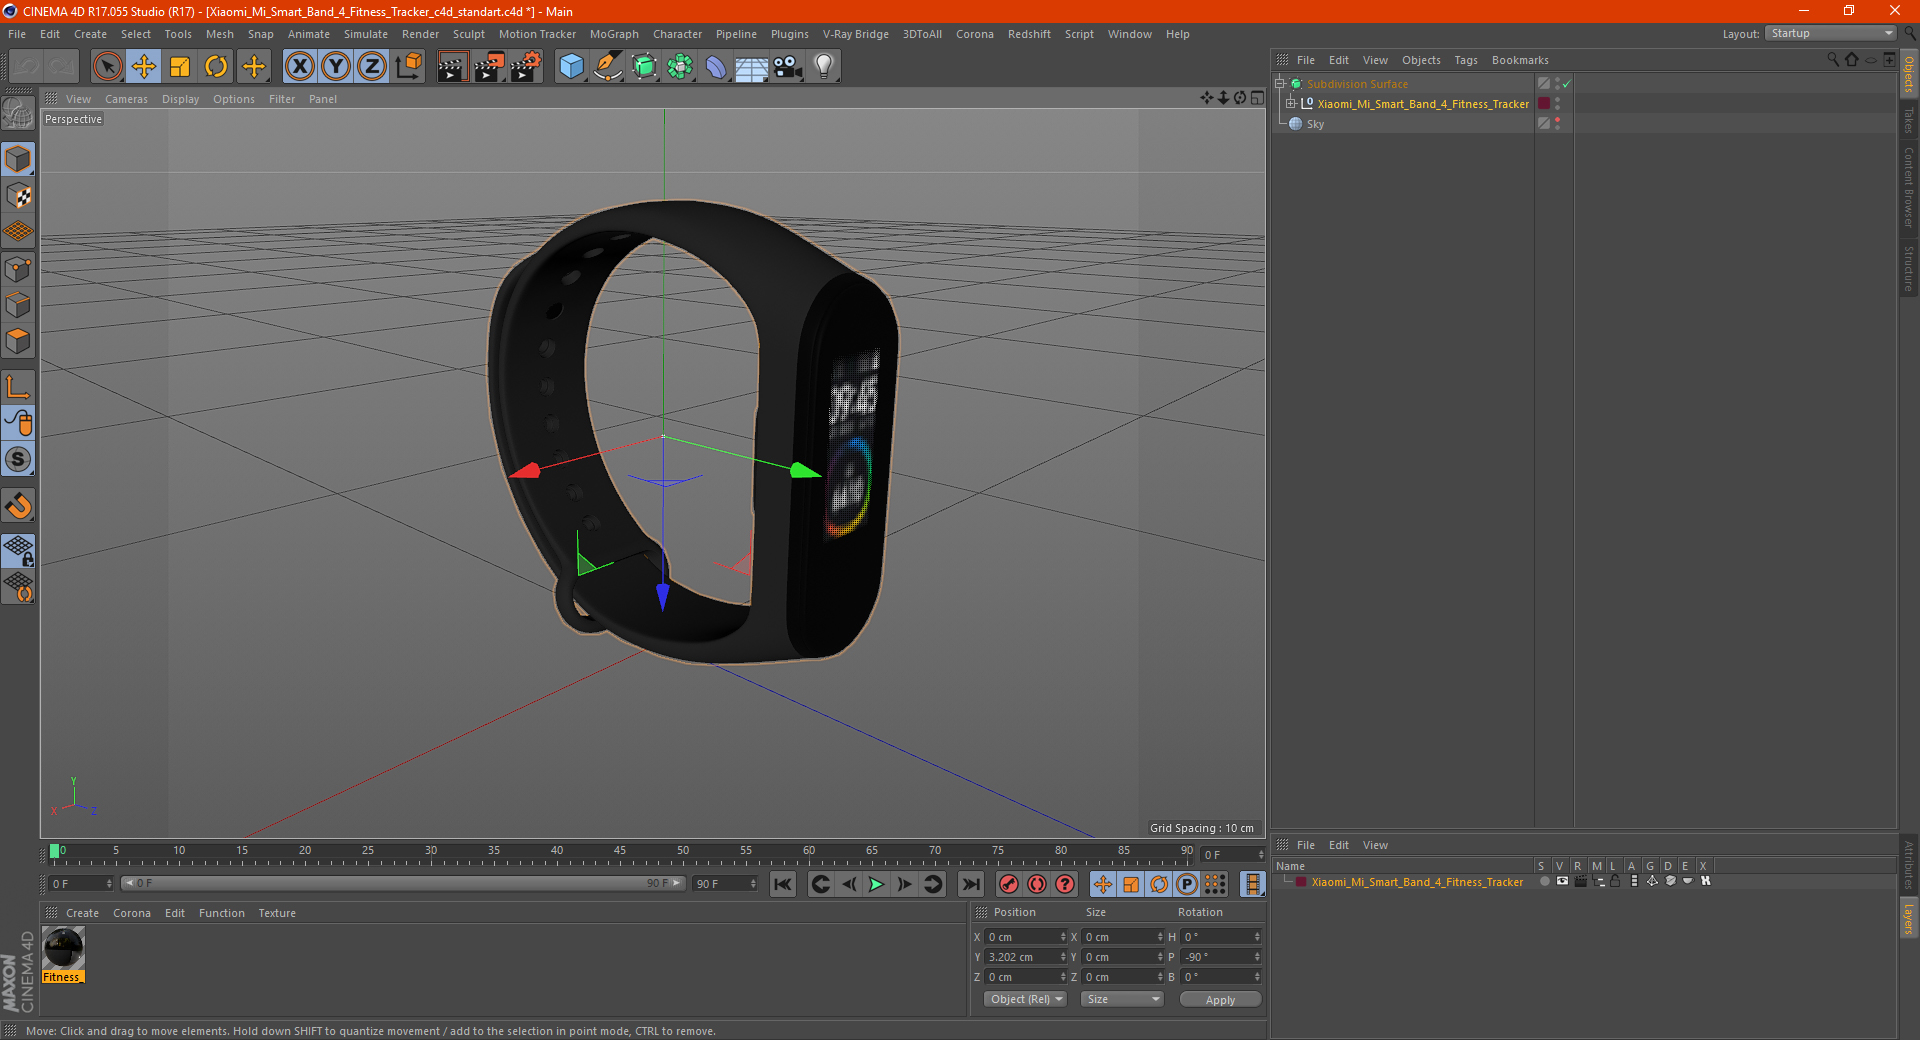Viewport: 1920px width, 1040px height.
Task: Collapse Subdivision Surface tree item
Action: [1279, 84]
